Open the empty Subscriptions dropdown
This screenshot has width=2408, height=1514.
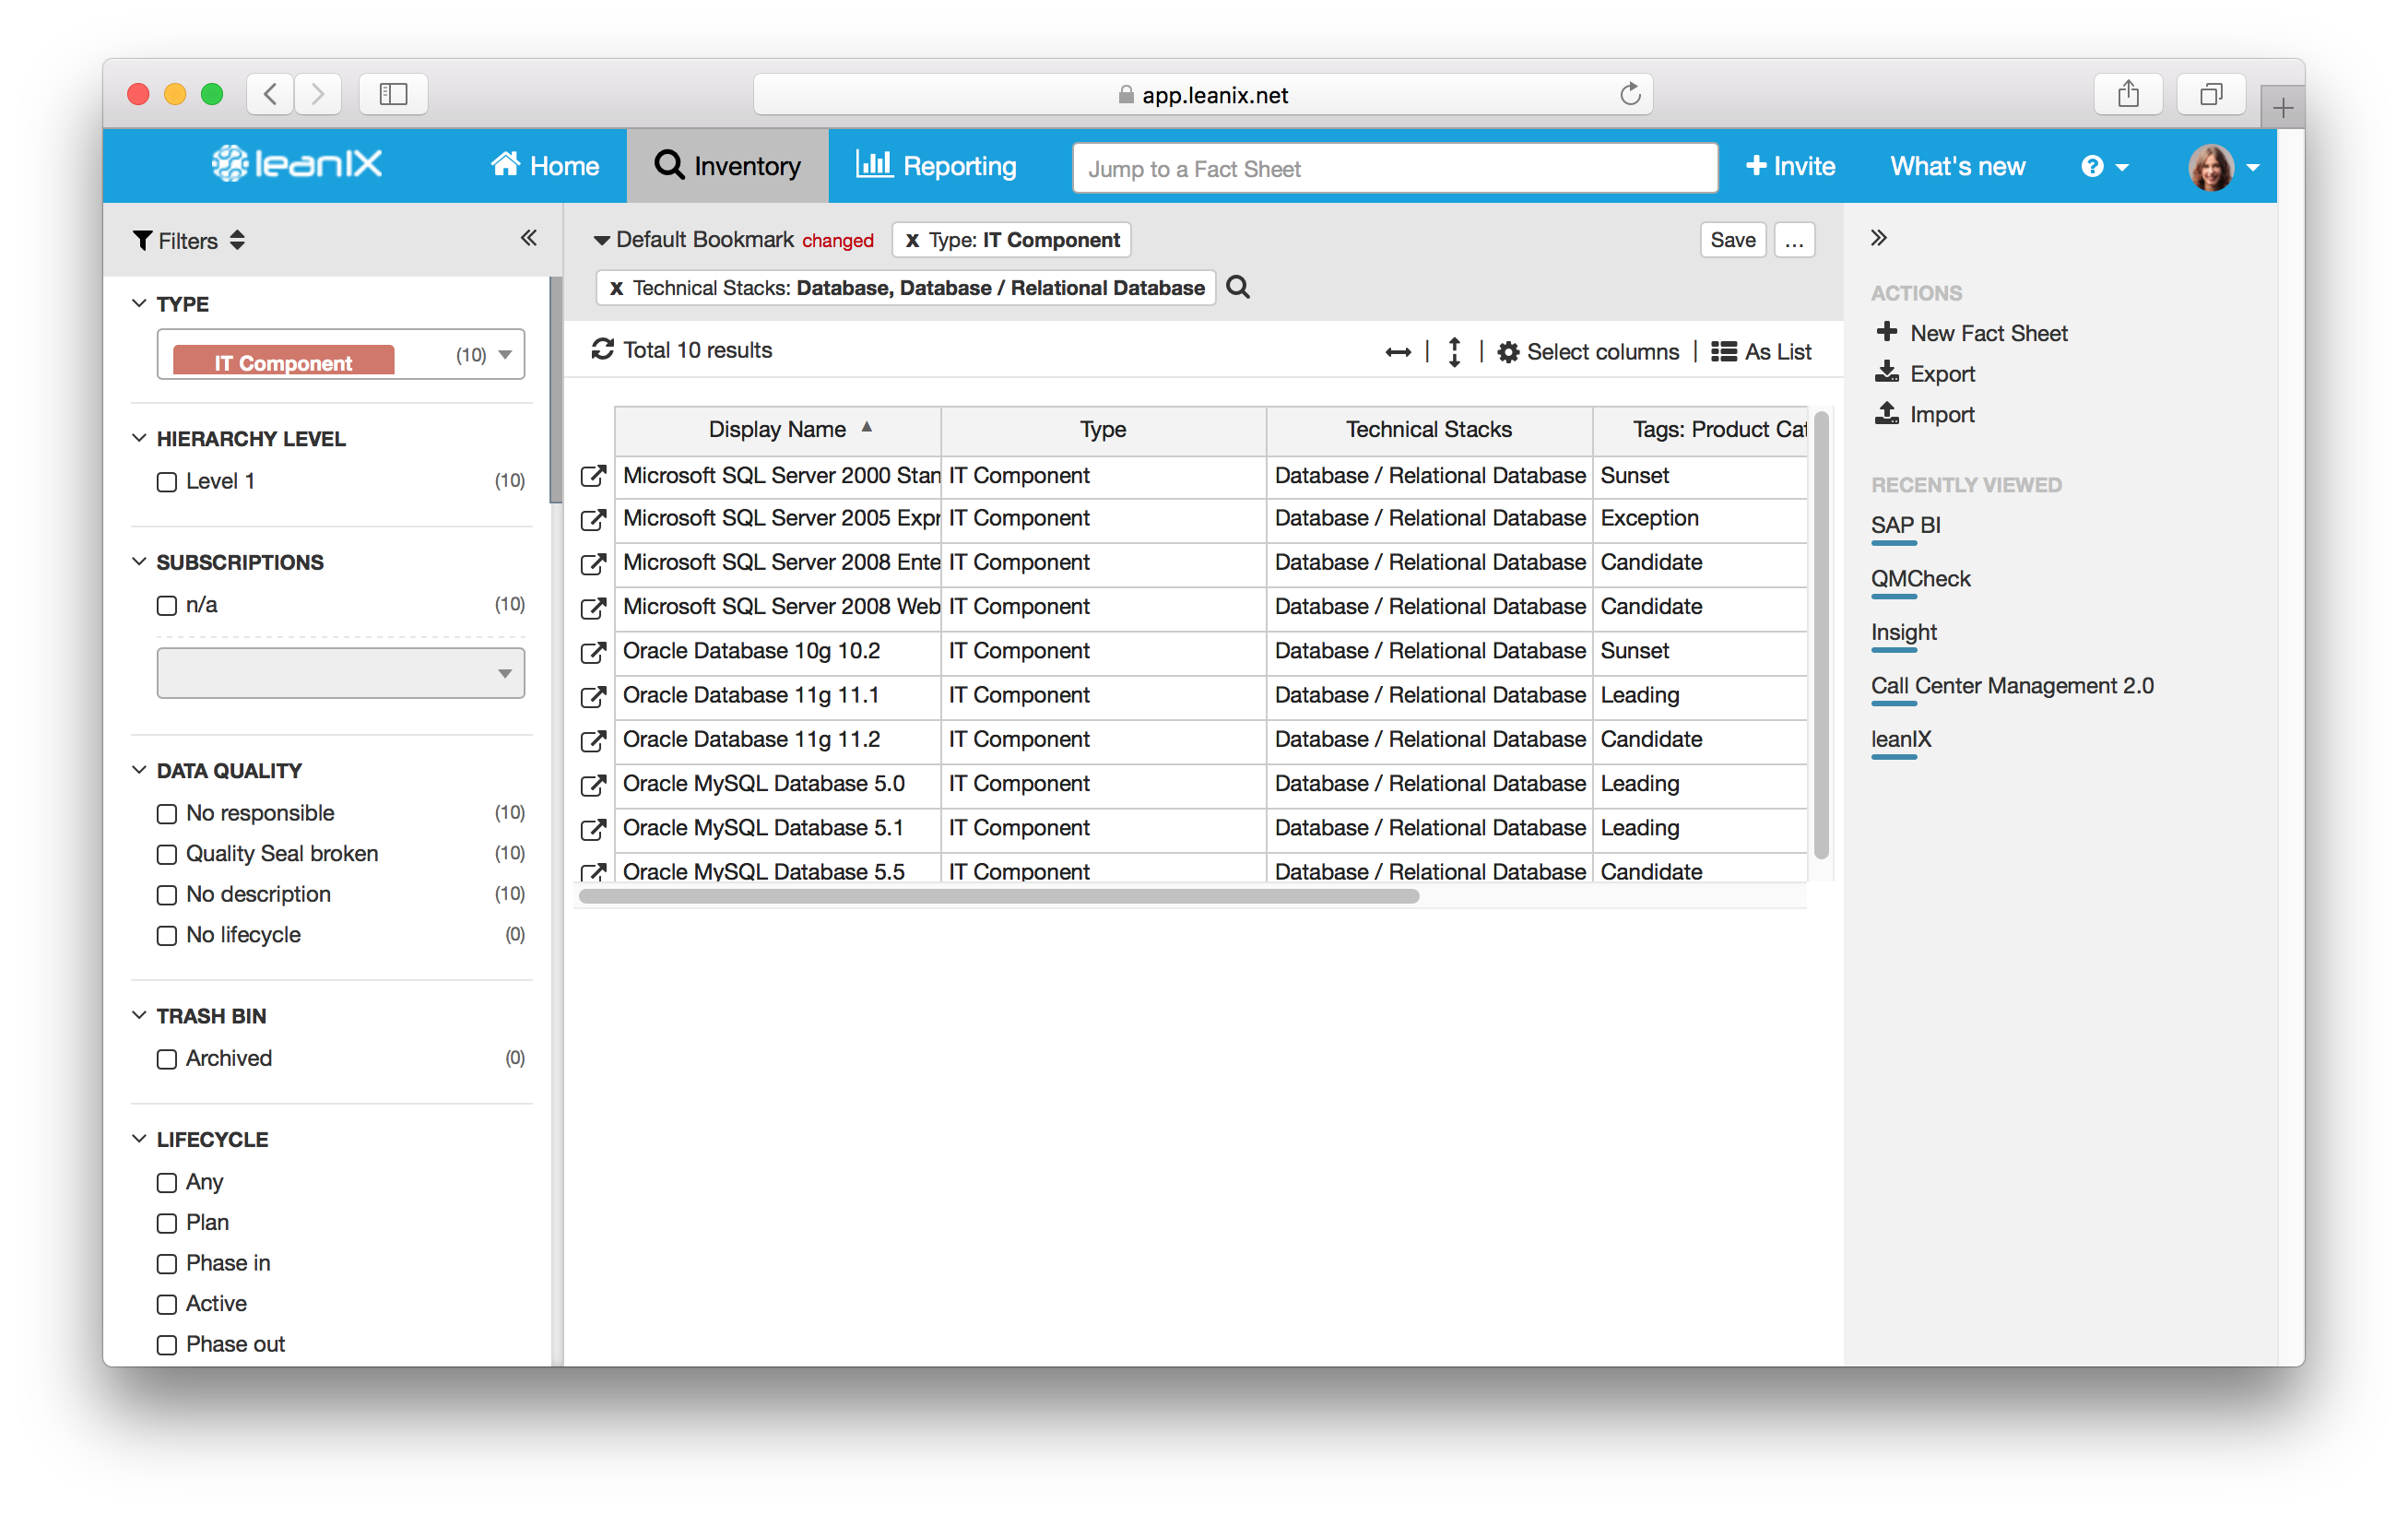click(506, 673)
